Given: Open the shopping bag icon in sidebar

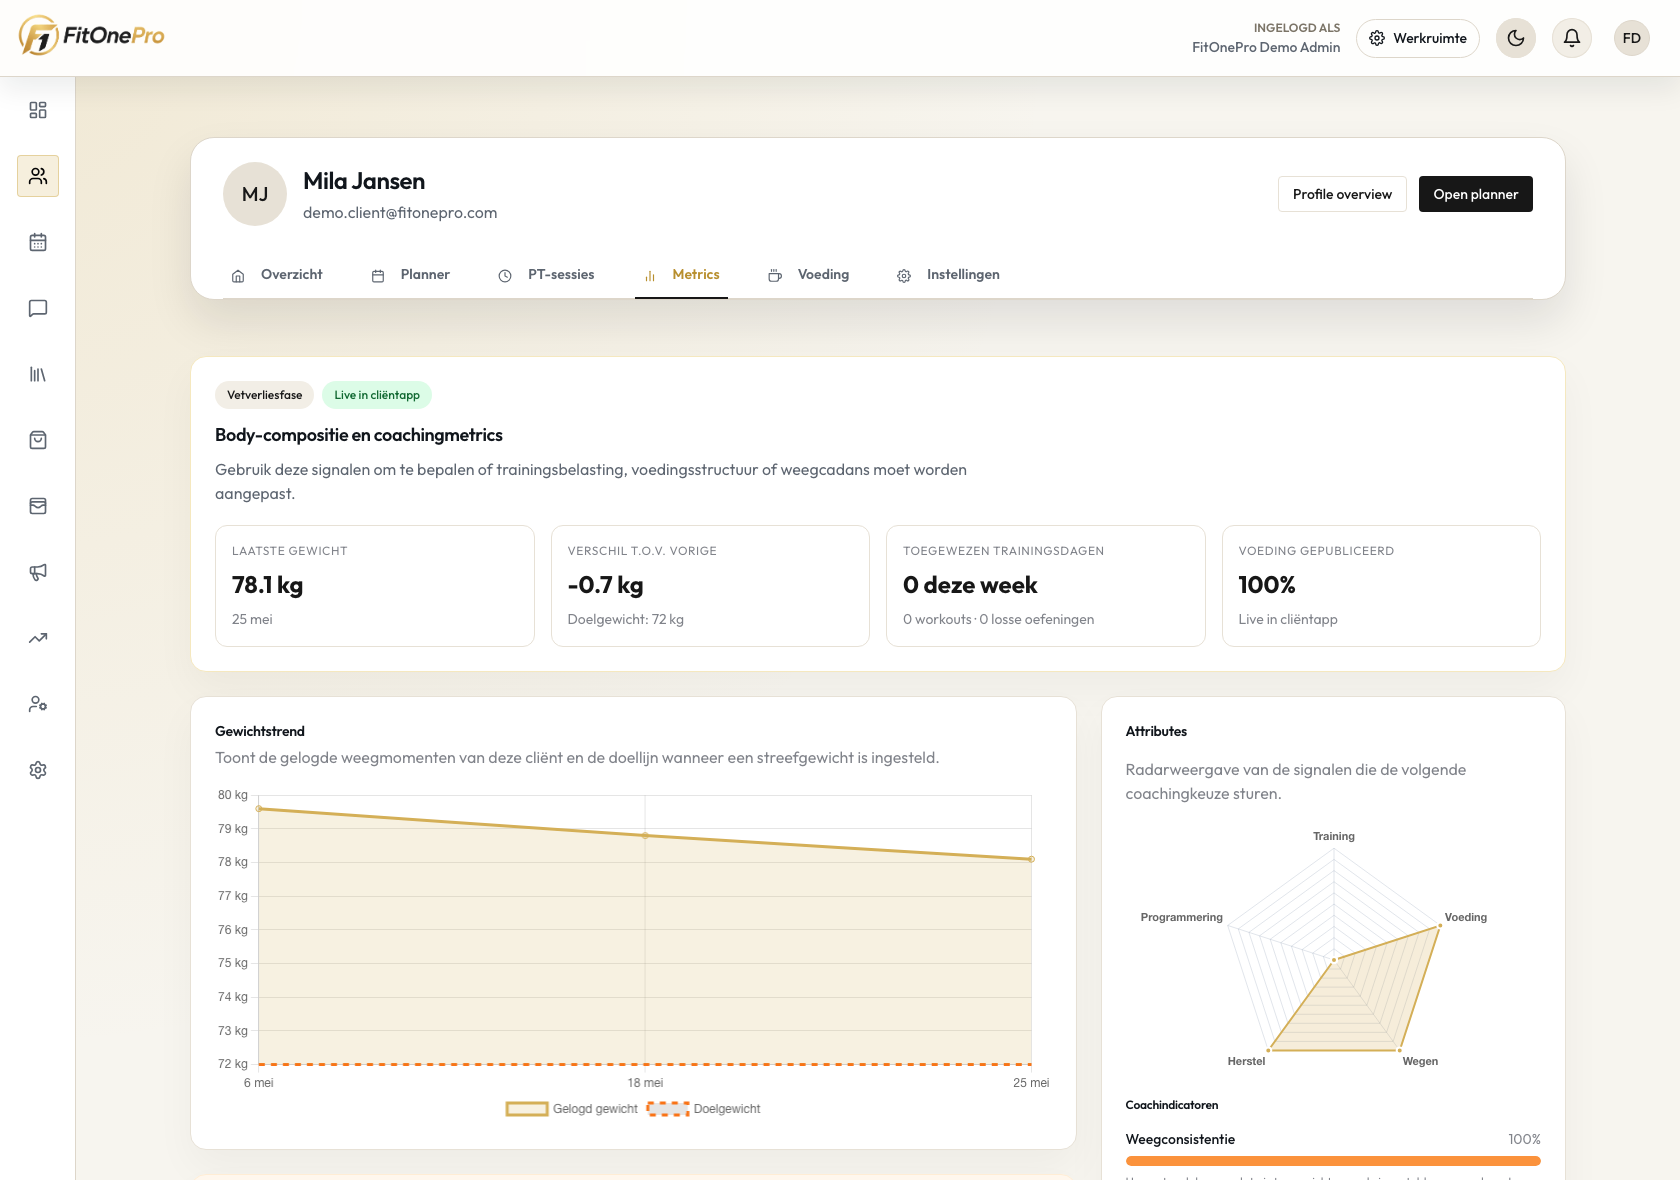Looking at the screenshot, I should 38,440.
